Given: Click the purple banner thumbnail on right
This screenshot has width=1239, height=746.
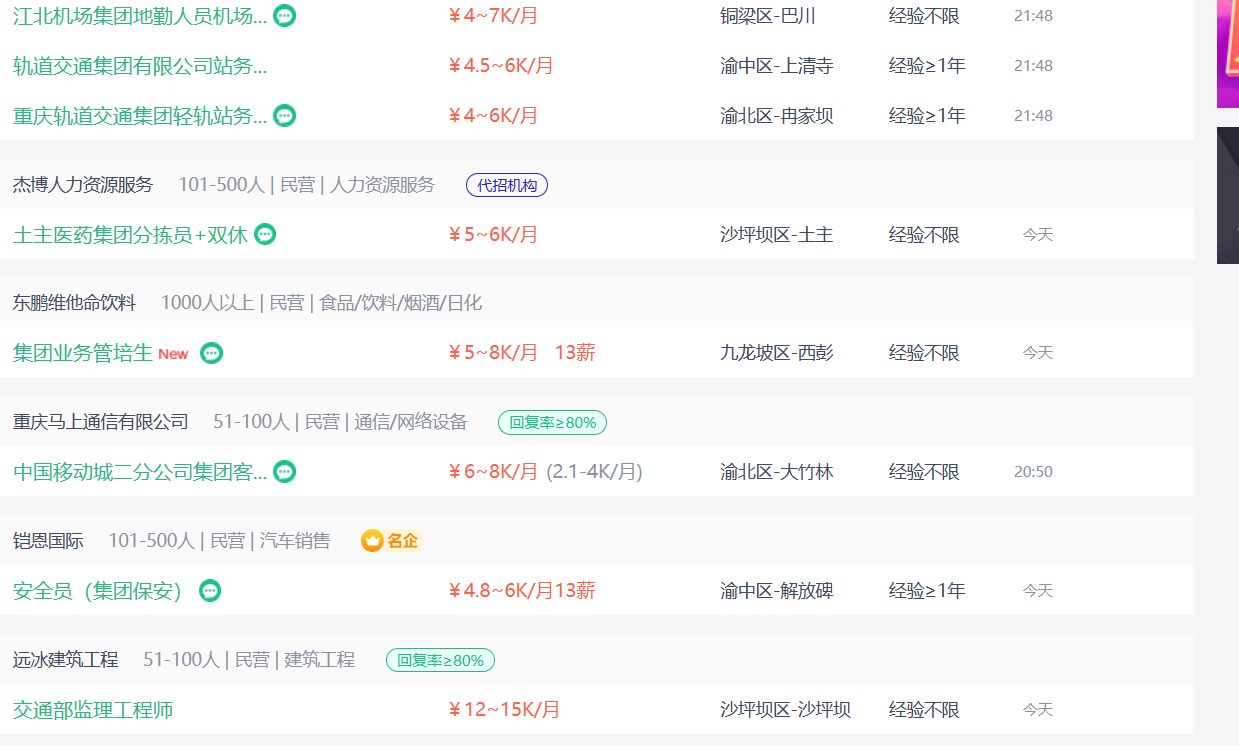Looking at the screenshot, I should tap(1228, 54).
